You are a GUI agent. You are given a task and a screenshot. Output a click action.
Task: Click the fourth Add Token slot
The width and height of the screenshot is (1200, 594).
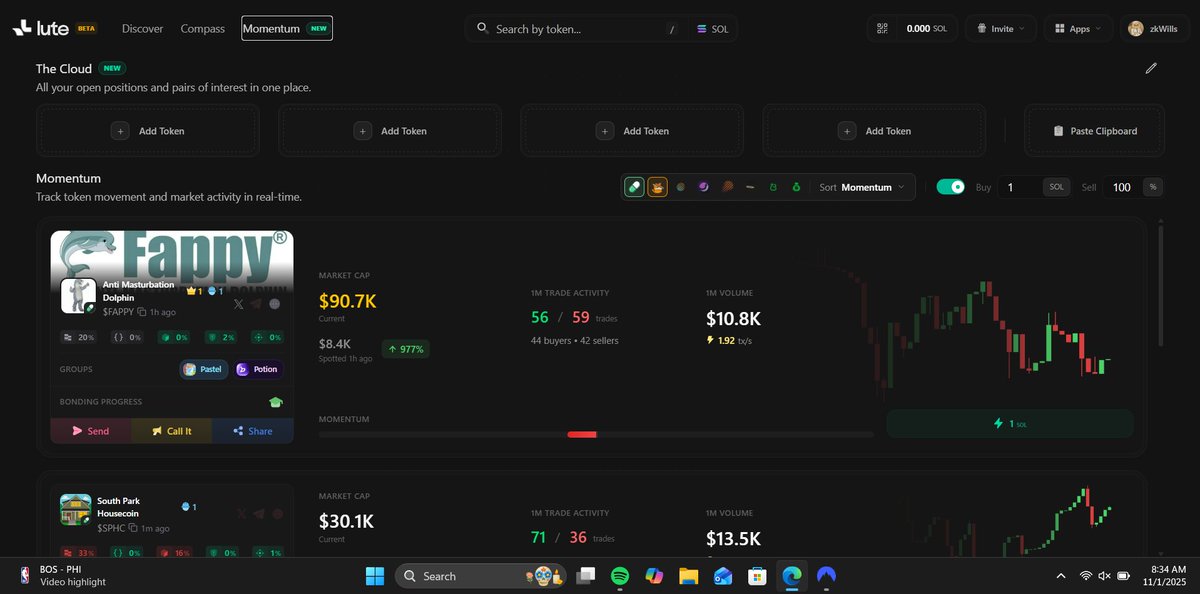pyautogui.click(x=874, y=131)
